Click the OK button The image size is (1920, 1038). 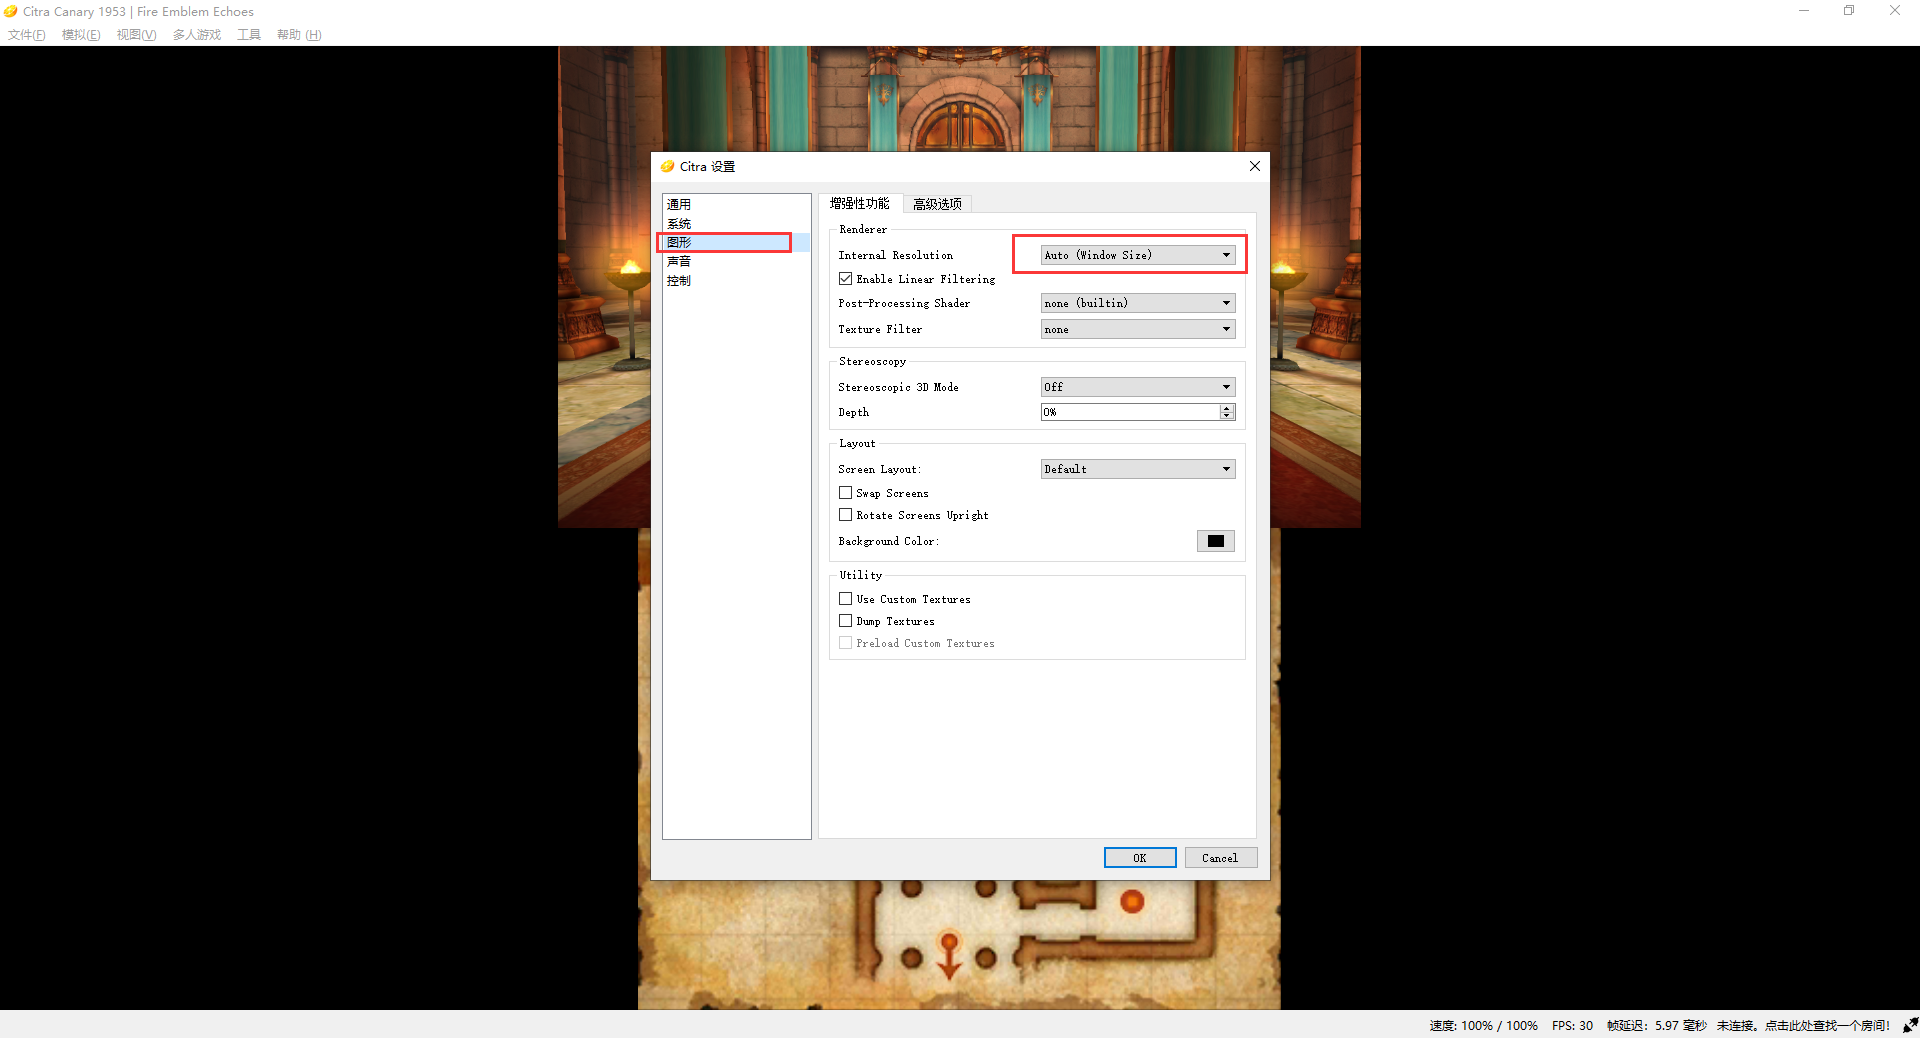click(1139, 858)
